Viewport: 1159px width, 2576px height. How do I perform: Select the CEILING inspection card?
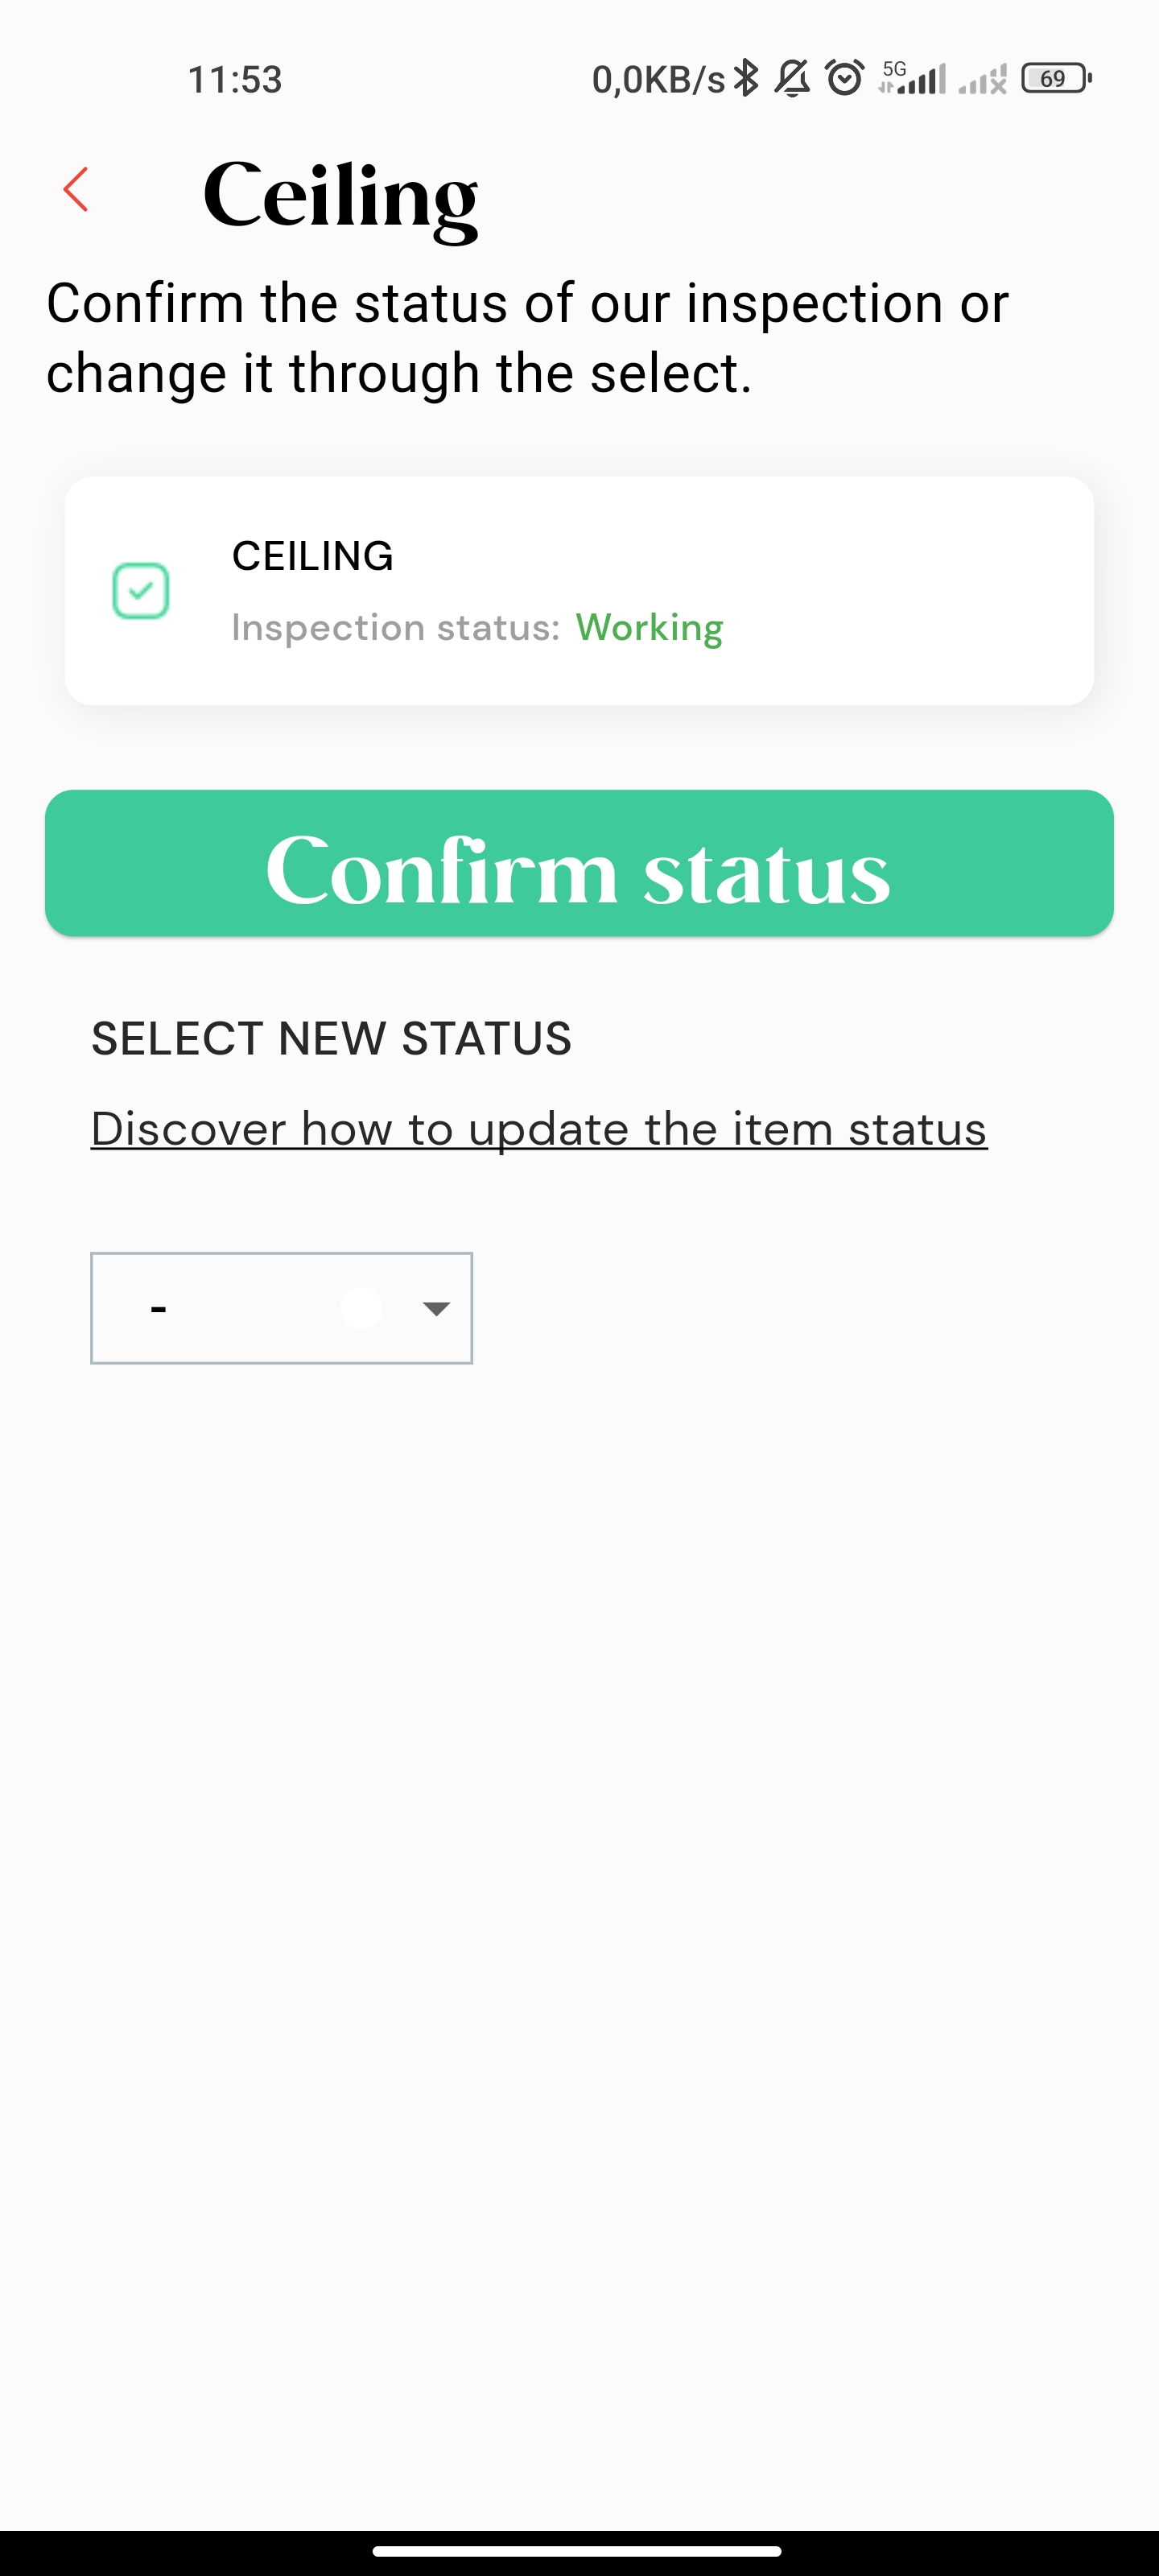[x=579, y=591]
